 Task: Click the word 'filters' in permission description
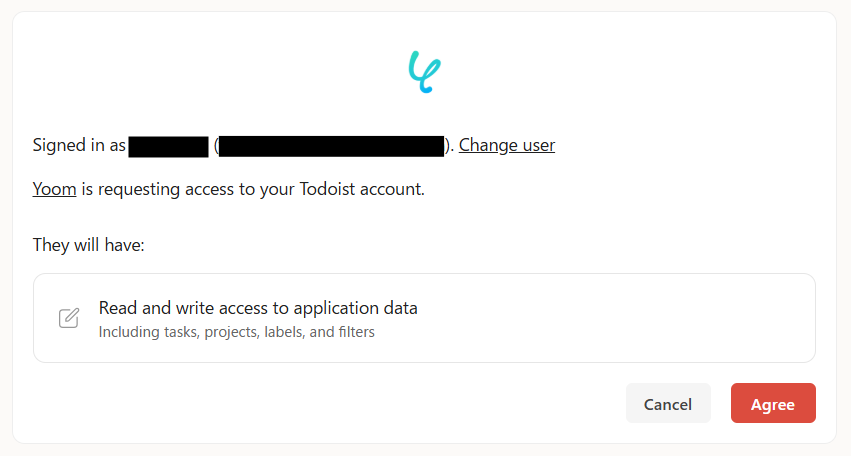coord(355,332)
